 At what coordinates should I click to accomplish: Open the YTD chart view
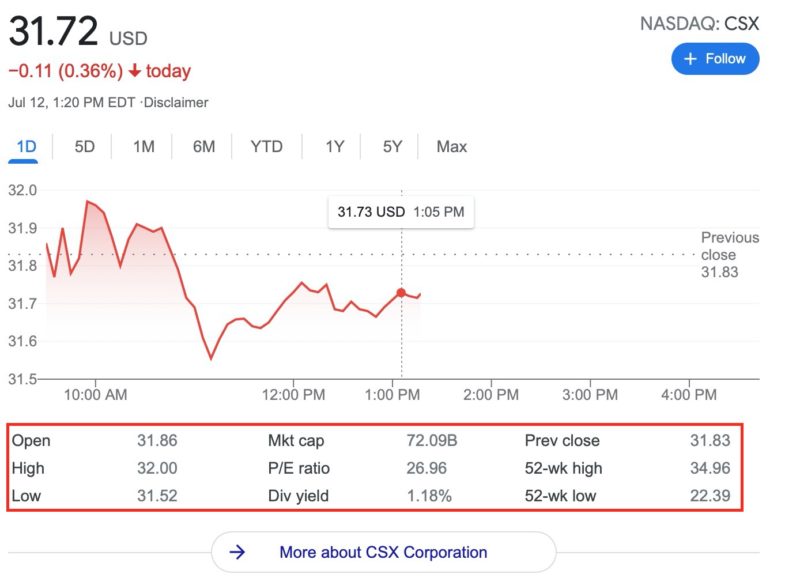(x=266, y=147)
